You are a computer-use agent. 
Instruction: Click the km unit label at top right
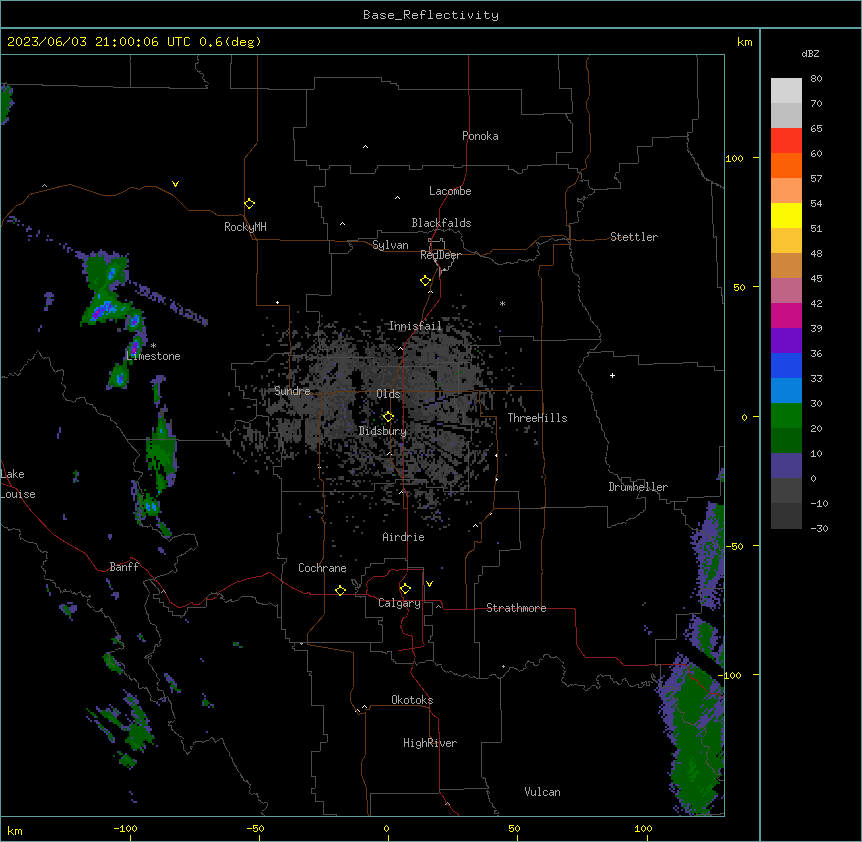pos(745,42)
